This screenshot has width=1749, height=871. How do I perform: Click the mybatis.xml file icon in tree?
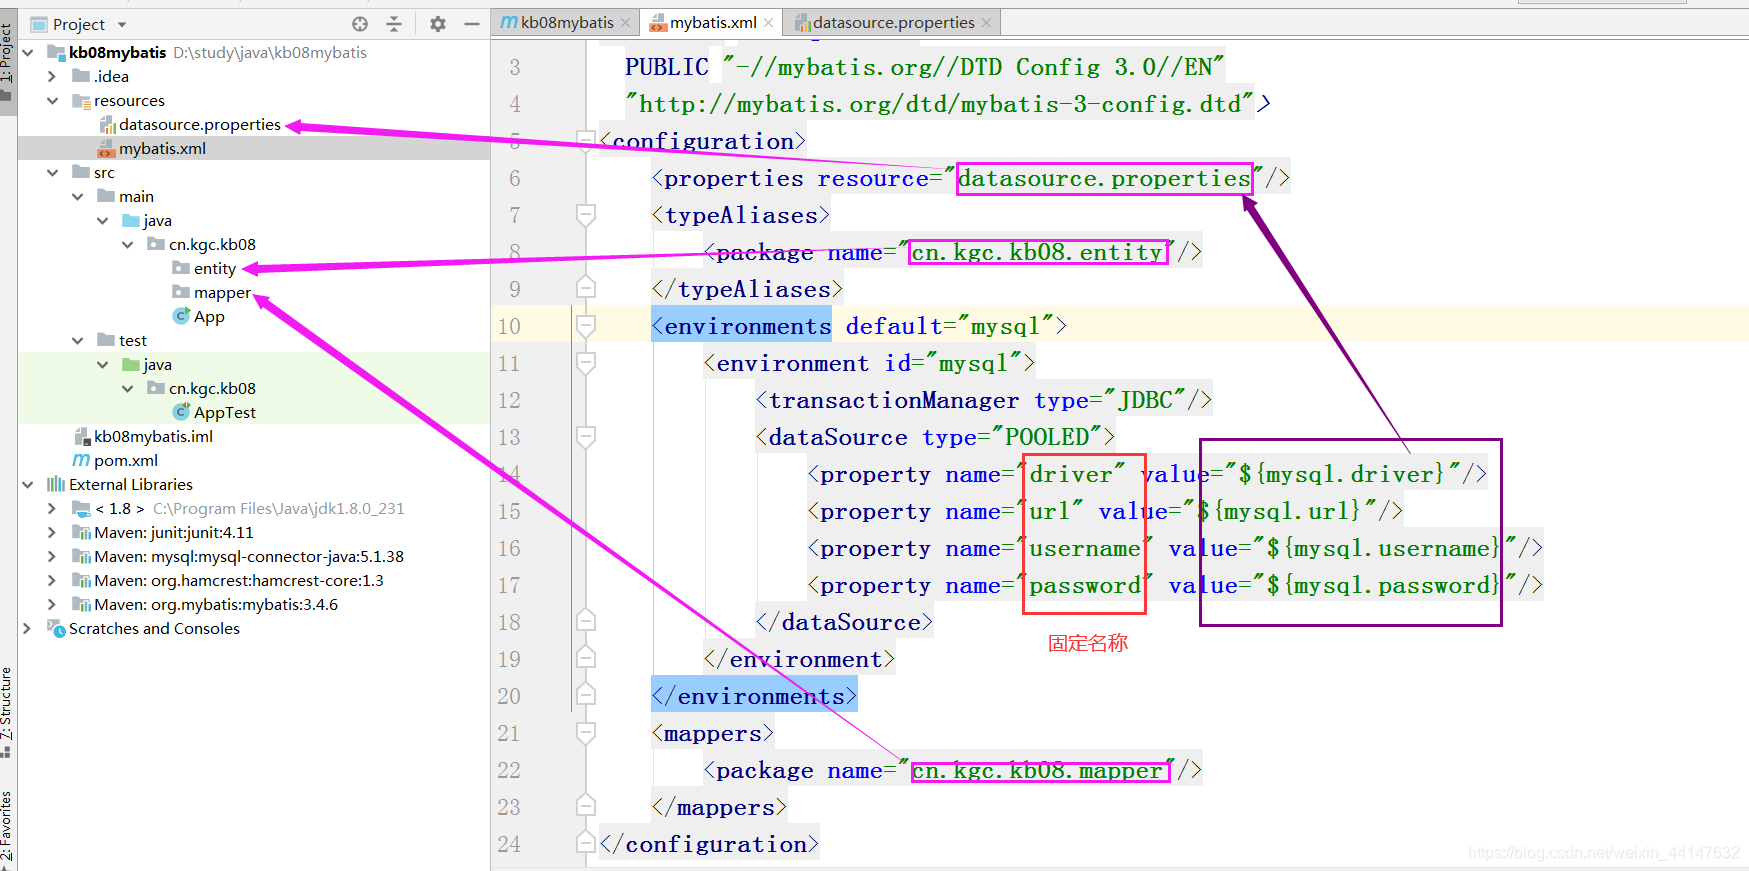pyautogui.click(x=106, y=149)
